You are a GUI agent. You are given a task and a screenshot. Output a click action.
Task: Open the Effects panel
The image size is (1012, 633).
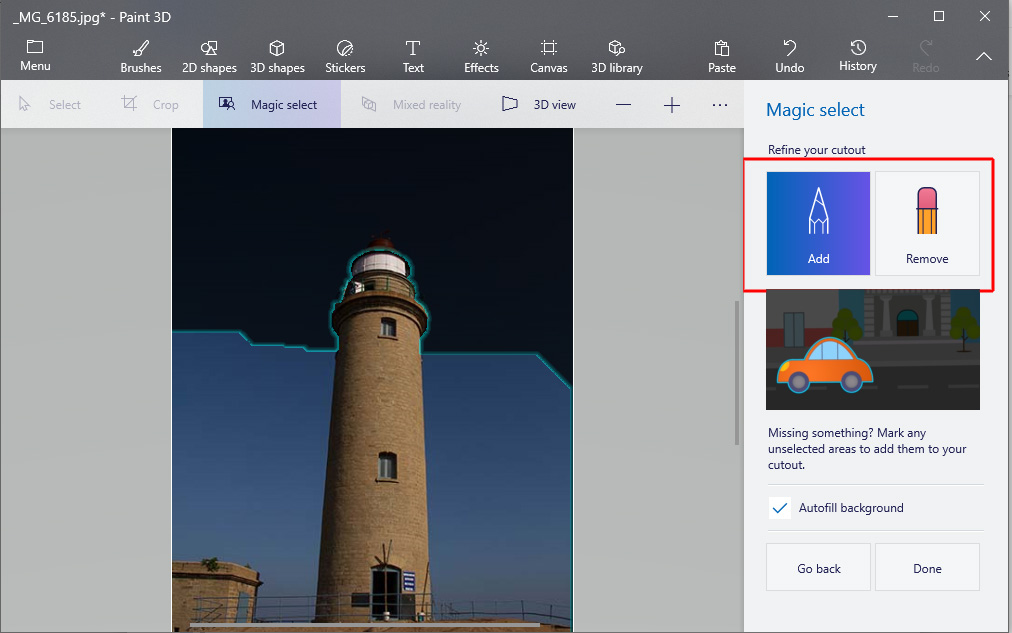point(481,56)
